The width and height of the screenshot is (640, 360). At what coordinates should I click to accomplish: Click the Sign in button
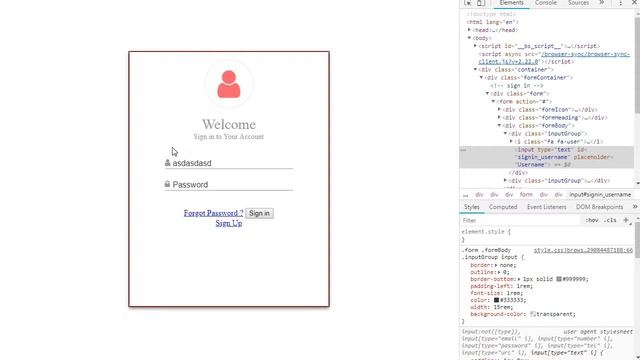click(x=260, y=213)
